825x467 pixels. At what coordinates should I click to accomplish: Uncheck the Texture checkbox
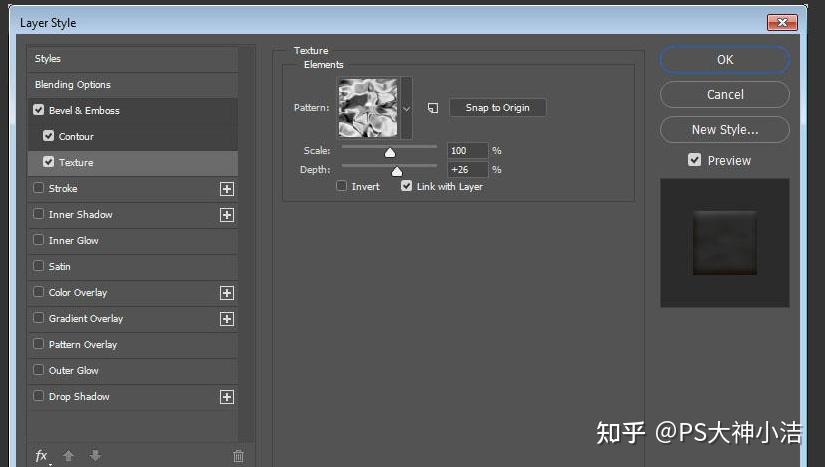tap(48, 162)
